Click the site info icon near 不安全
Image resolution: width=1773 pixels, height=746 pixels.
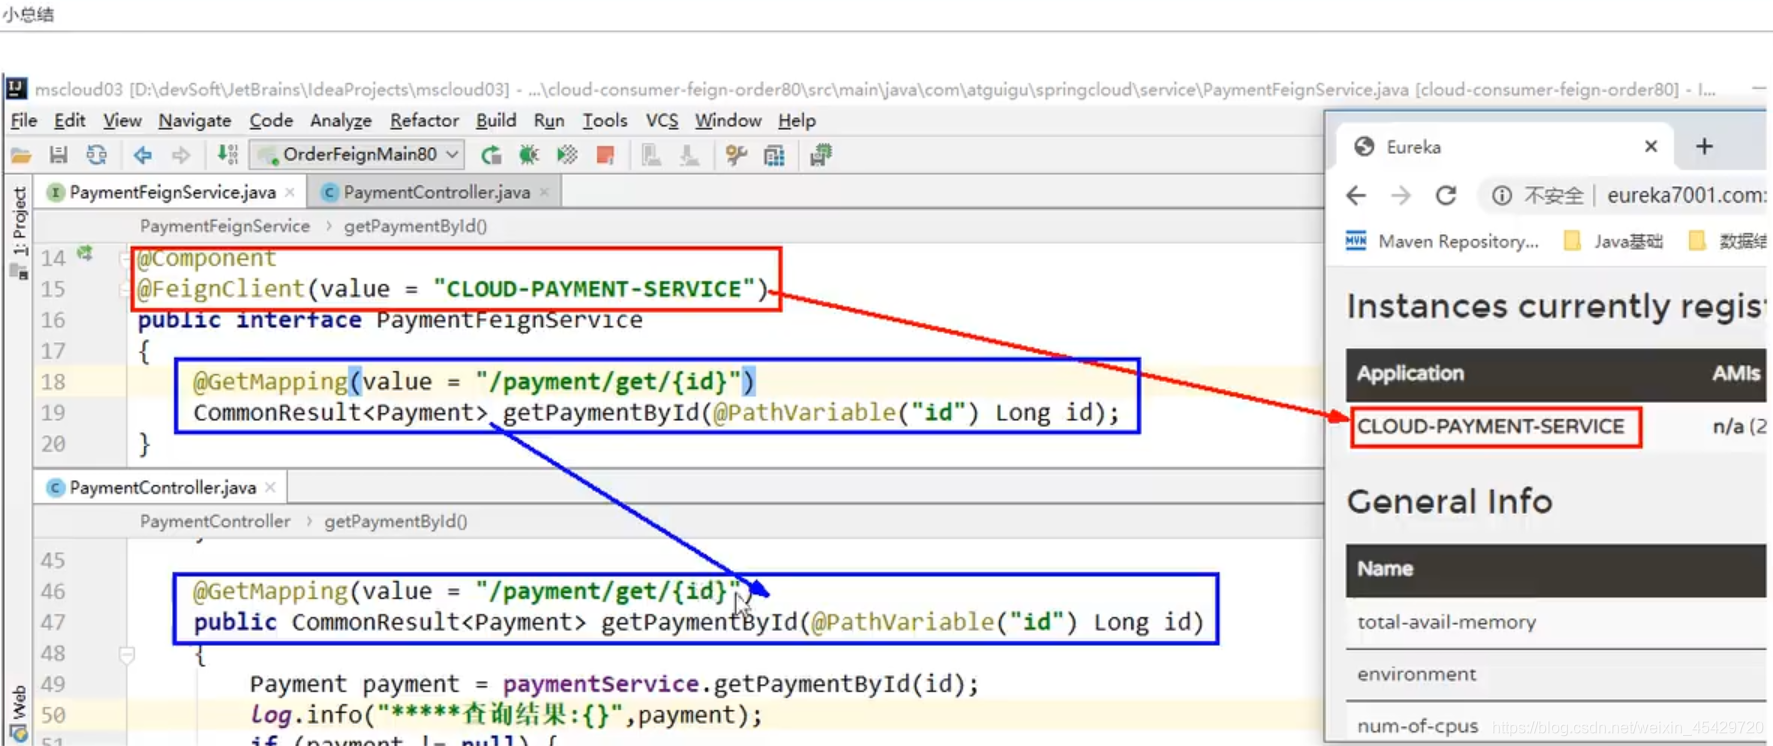click(x=1501, y=196)
